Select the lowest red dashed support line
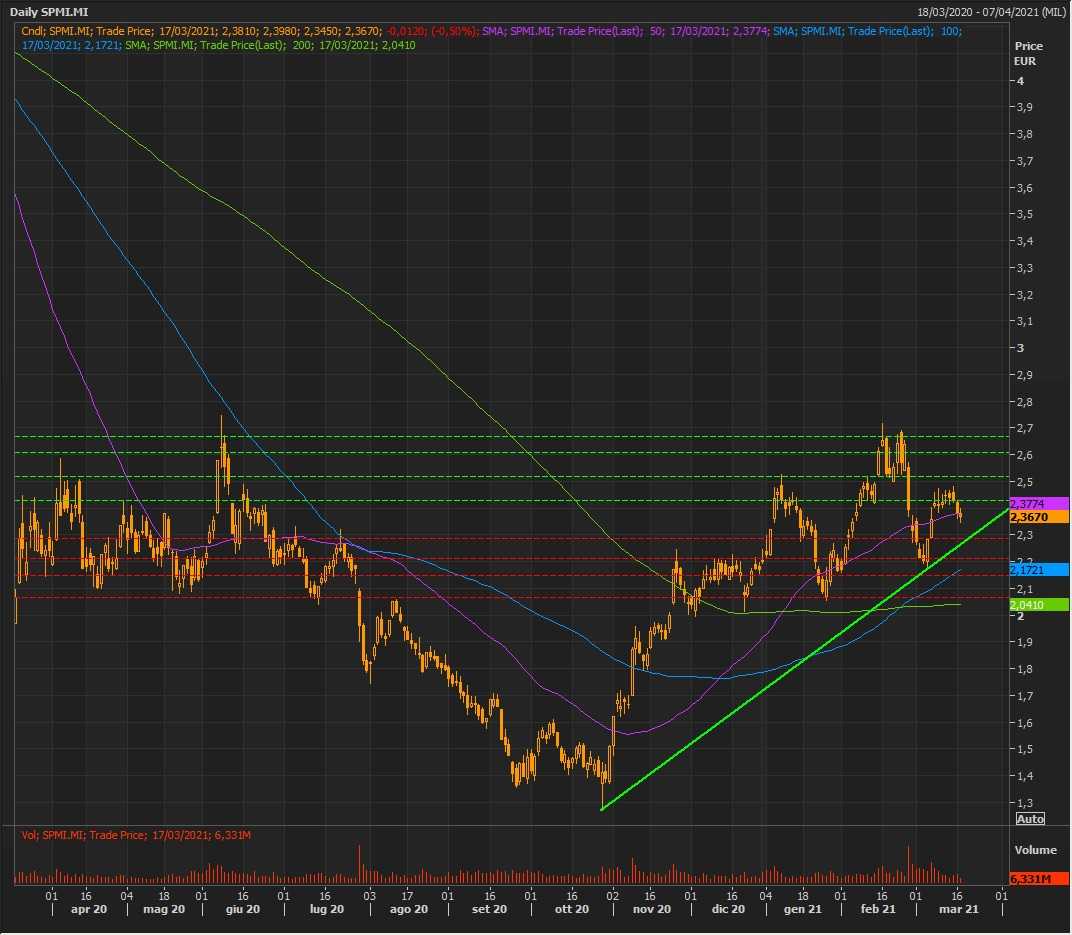 (x=500, y=598)
